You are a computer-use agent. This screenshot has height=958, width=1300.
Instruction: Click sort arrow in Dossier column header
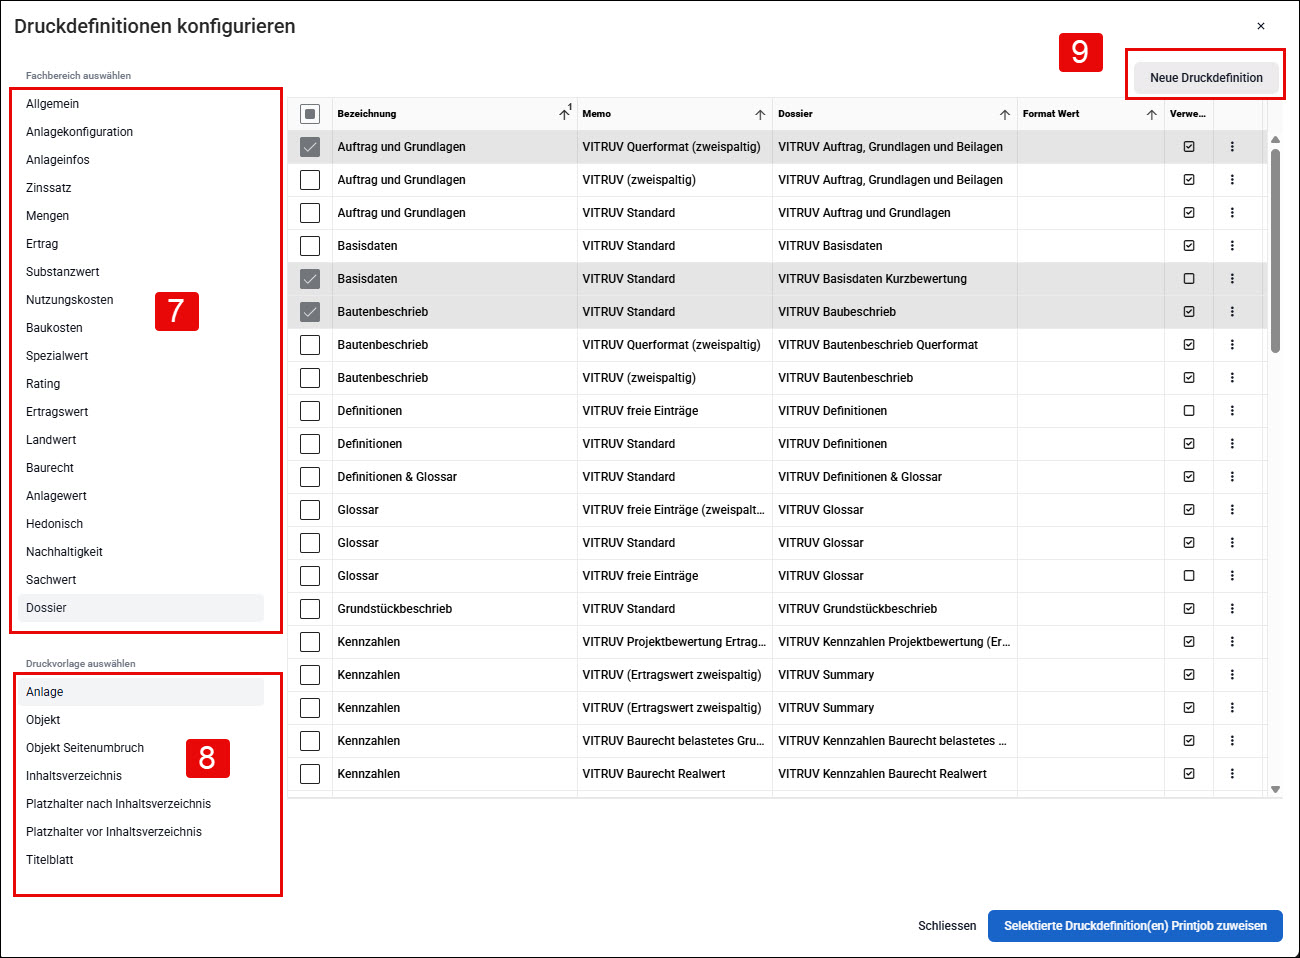1005,114
